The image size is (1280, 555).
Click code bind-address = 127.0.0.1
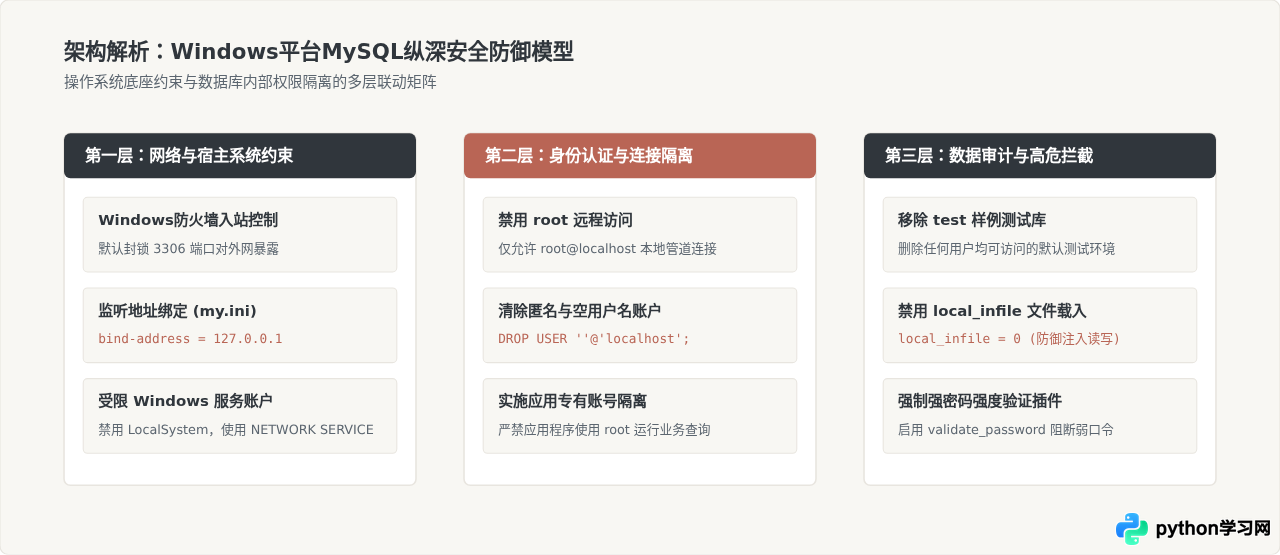click(190, 338)
